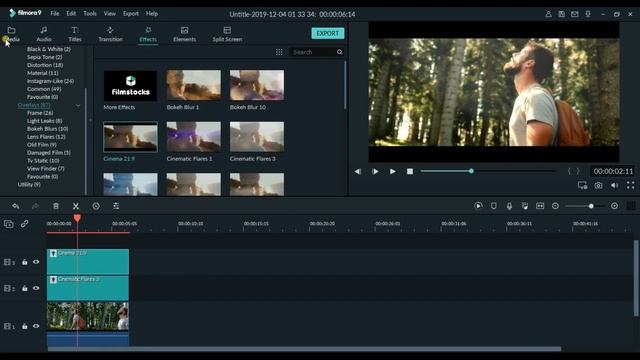640x360 pixels.
Task: Select the Cinematic Flares 1 effect
Action: (x=193, y=137)
